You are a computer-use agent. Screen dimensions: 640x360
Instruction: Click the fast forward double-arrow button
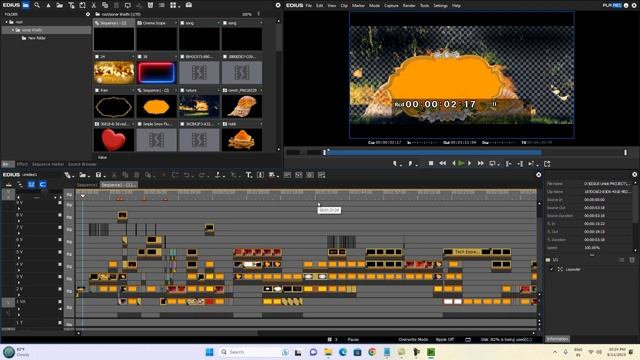[481, 163]
